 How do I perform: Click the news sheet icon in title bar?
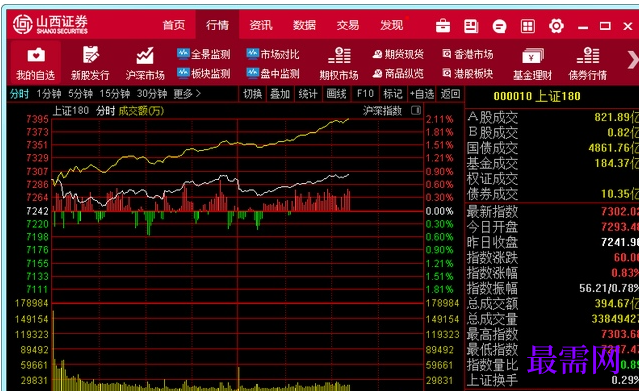[471, 26]
